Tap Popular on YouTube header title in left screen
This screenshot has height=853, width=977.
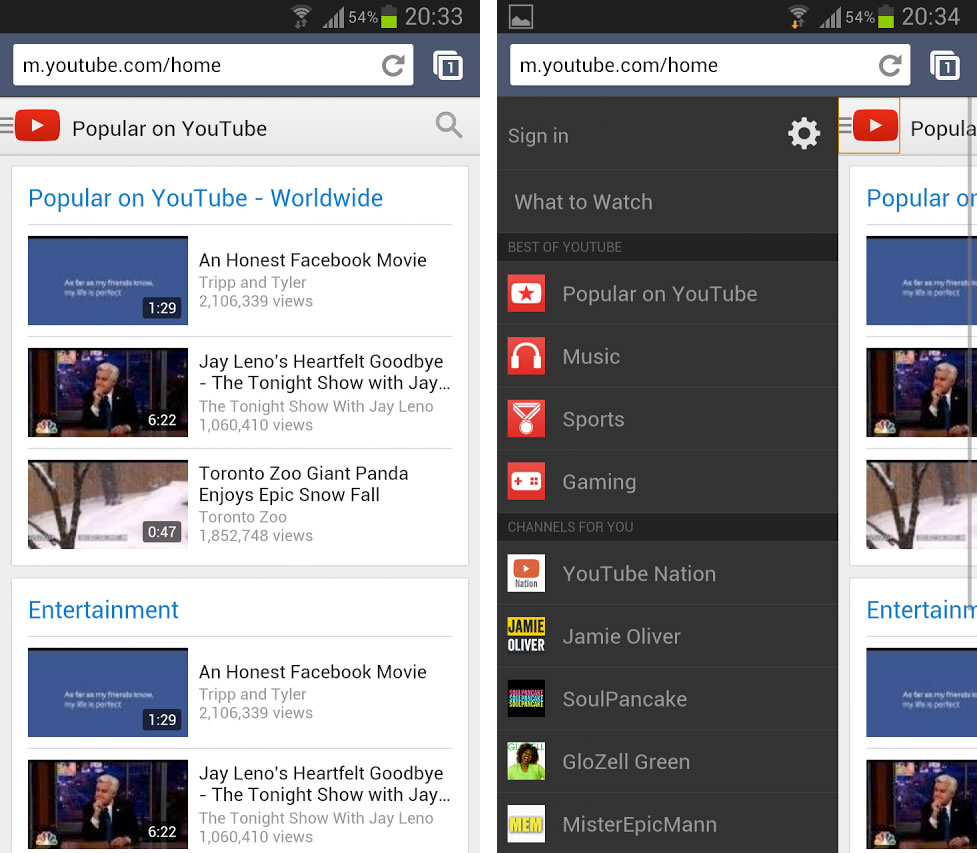169,129
